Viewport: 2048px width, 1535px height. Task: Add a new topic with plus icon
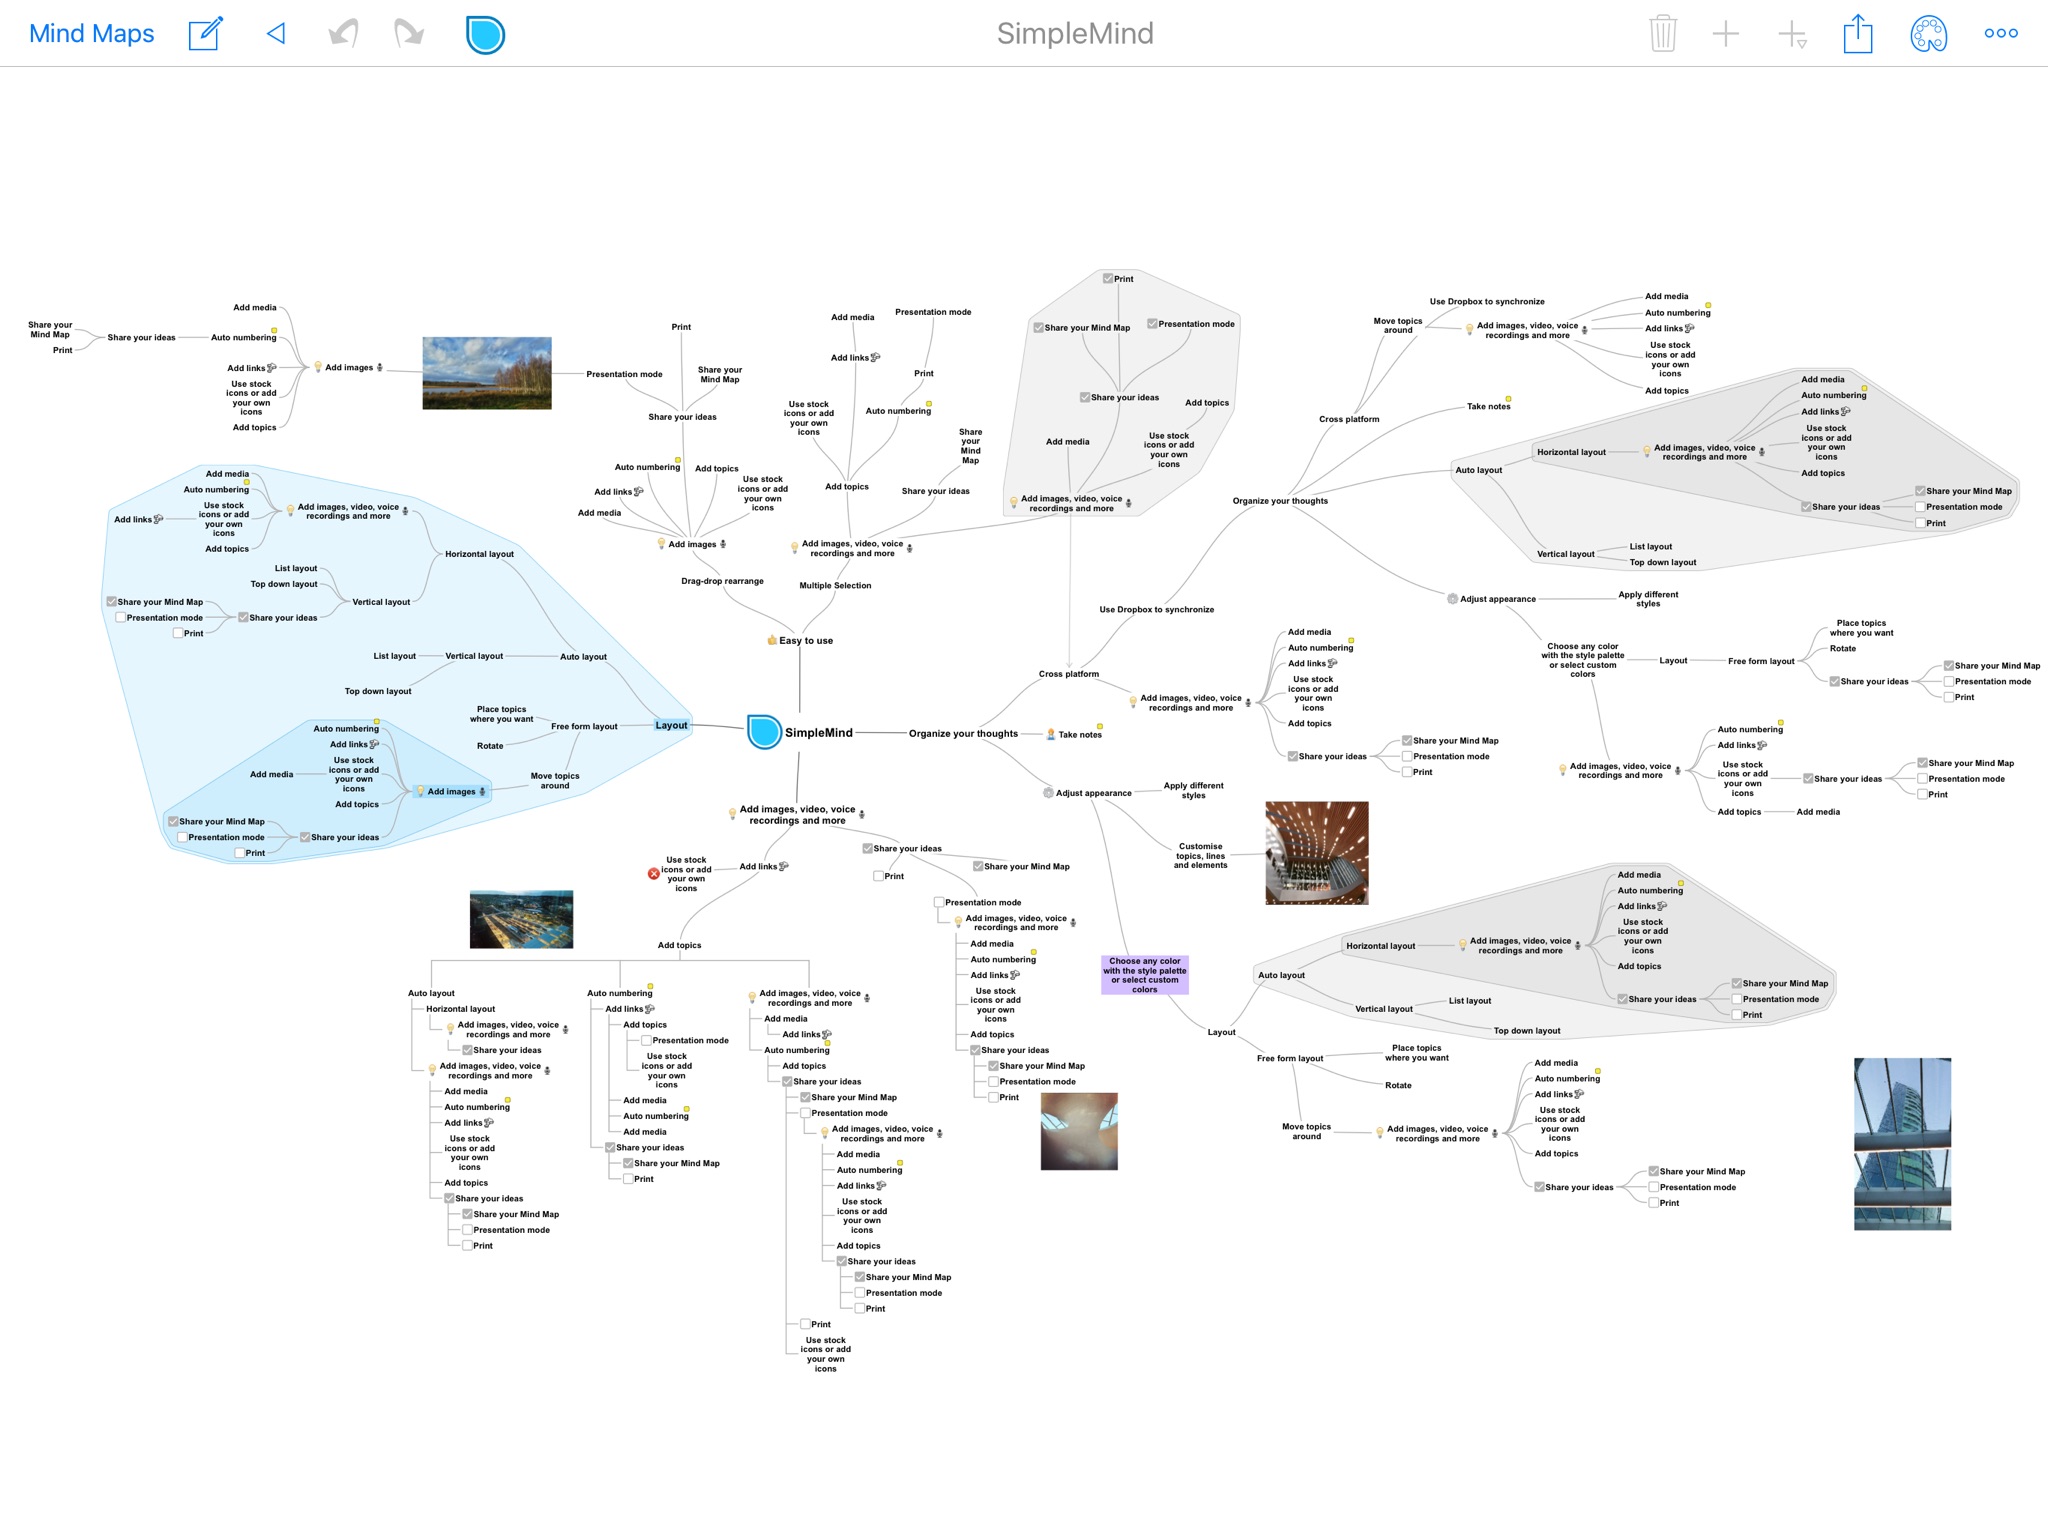pos(1726,33)
